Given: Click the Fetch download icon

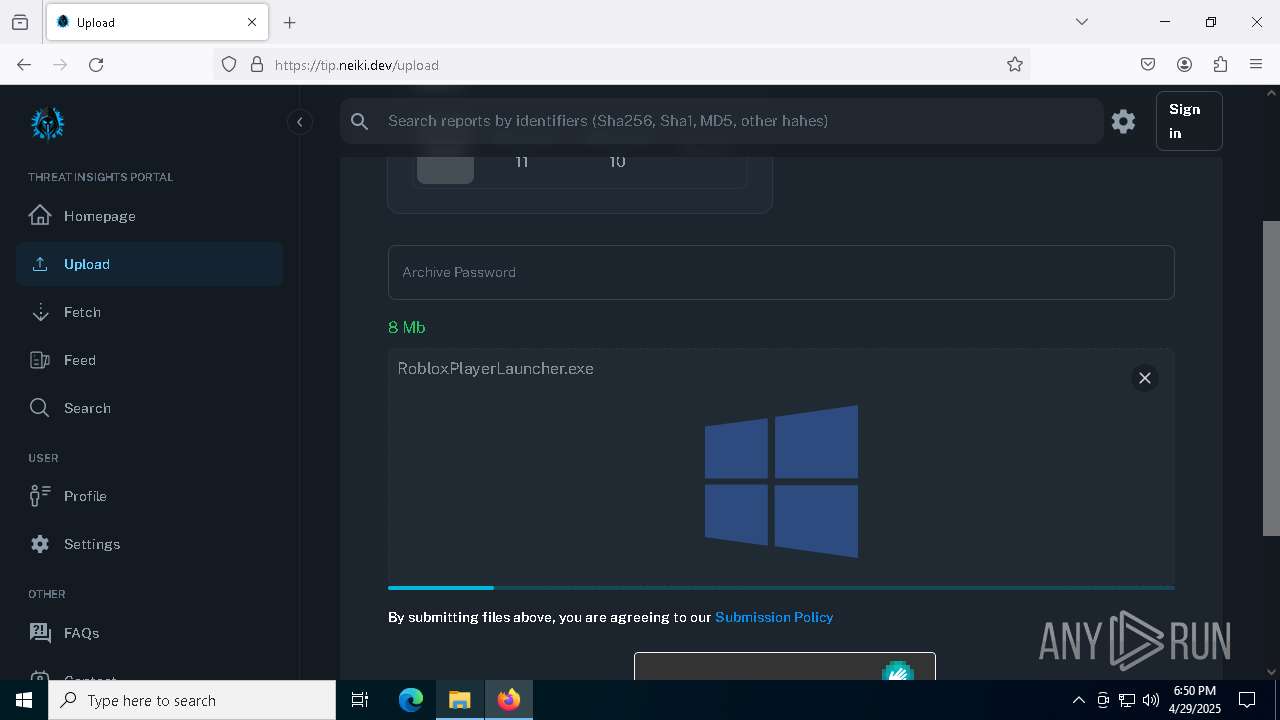Looking at the screenshot, I should coord(40,312).
